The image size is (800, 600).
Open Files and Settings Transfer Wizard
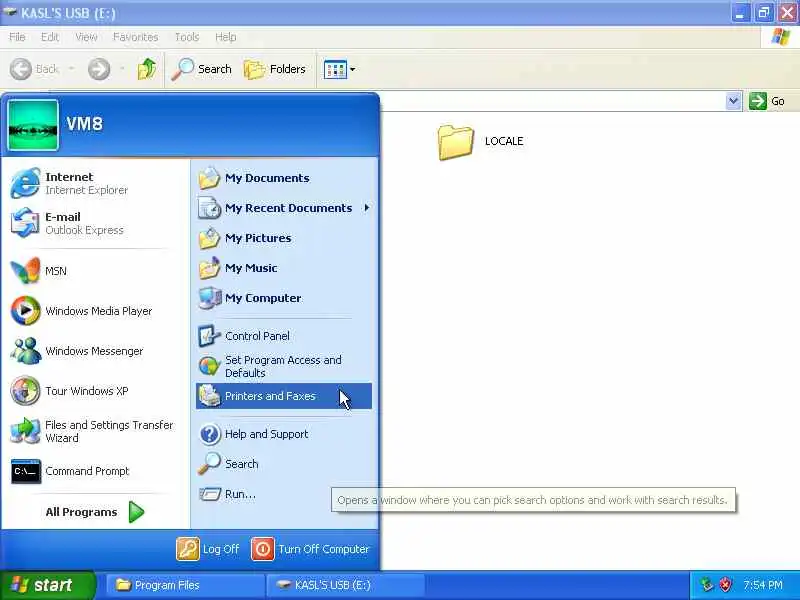[94, 431]
